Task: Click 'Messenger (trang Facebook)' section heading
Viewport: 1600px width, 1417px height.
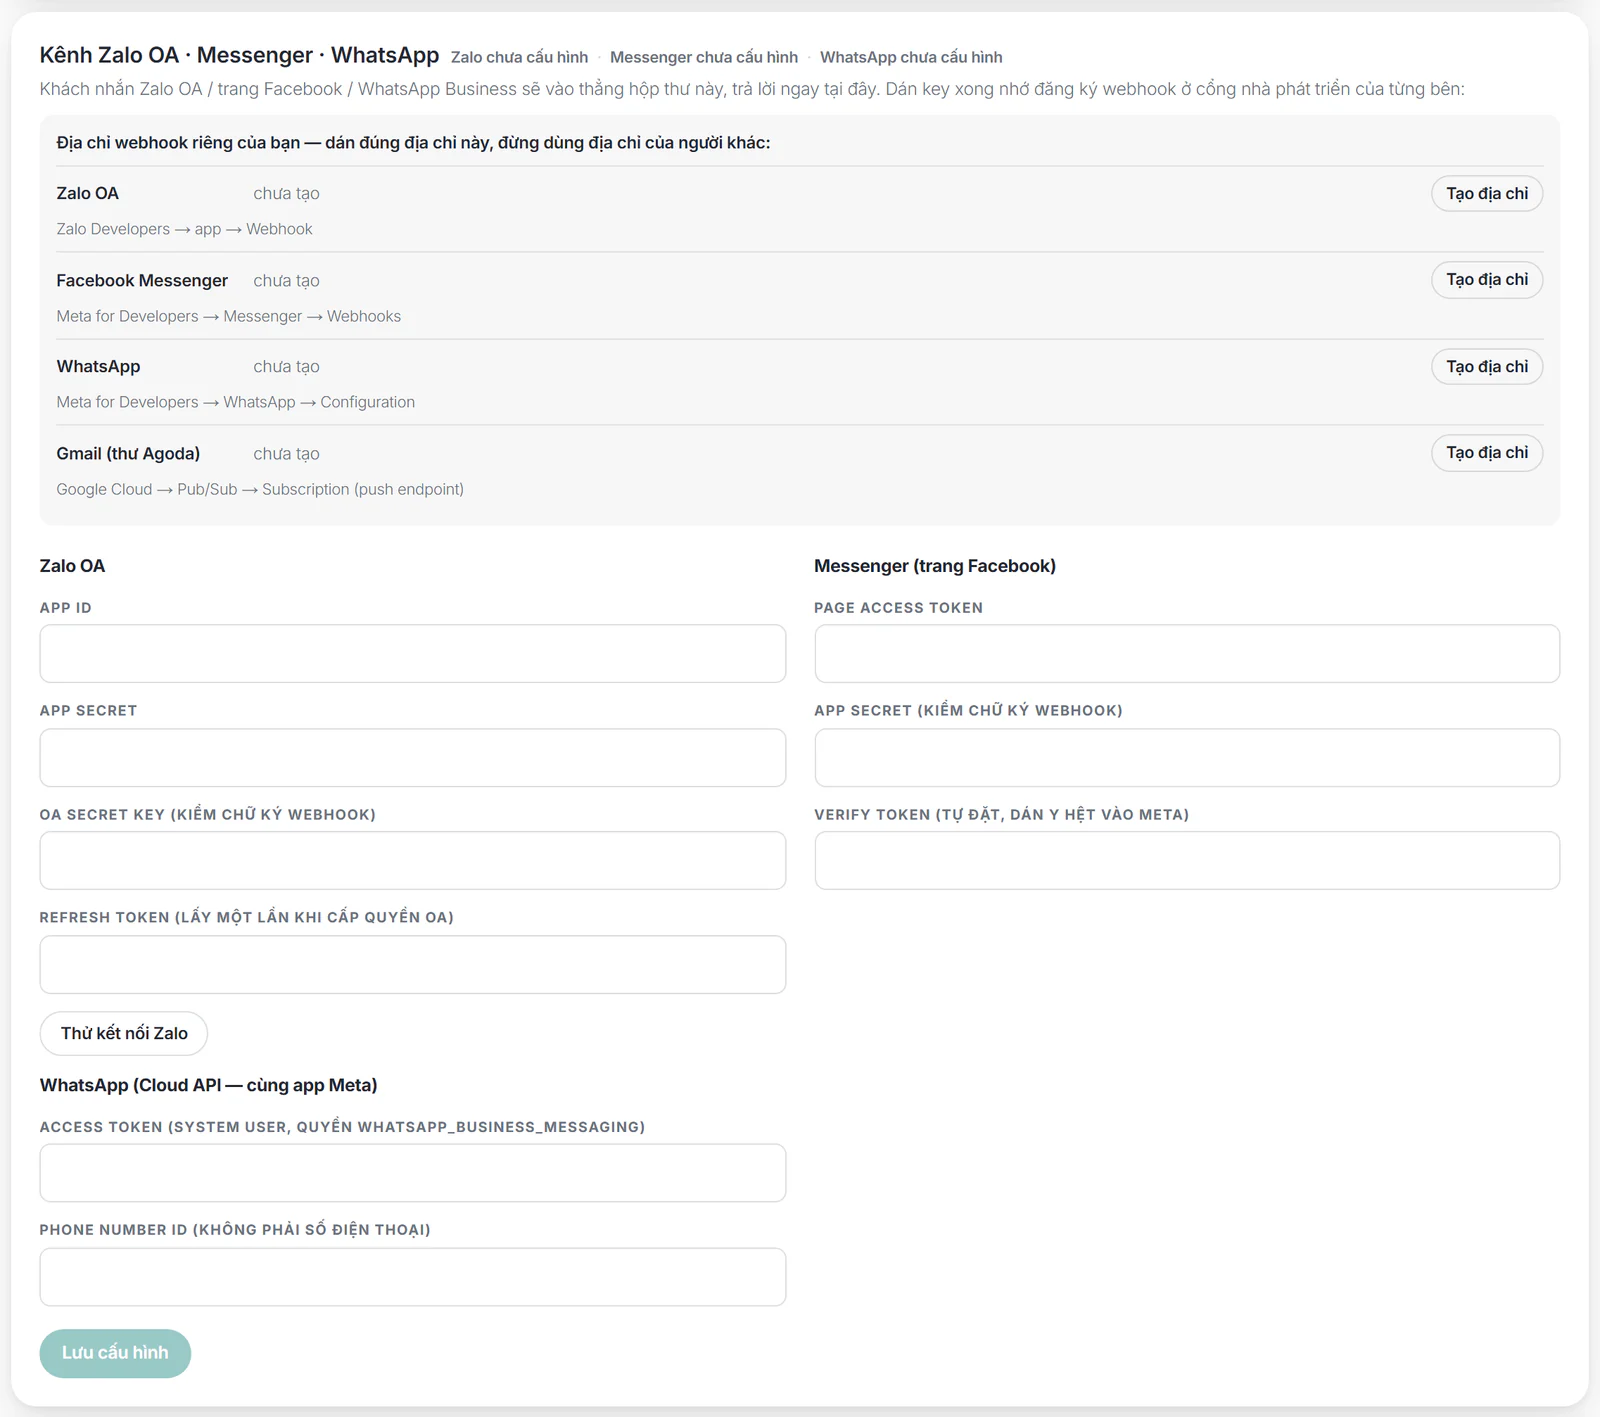Action: coord(935,566)
